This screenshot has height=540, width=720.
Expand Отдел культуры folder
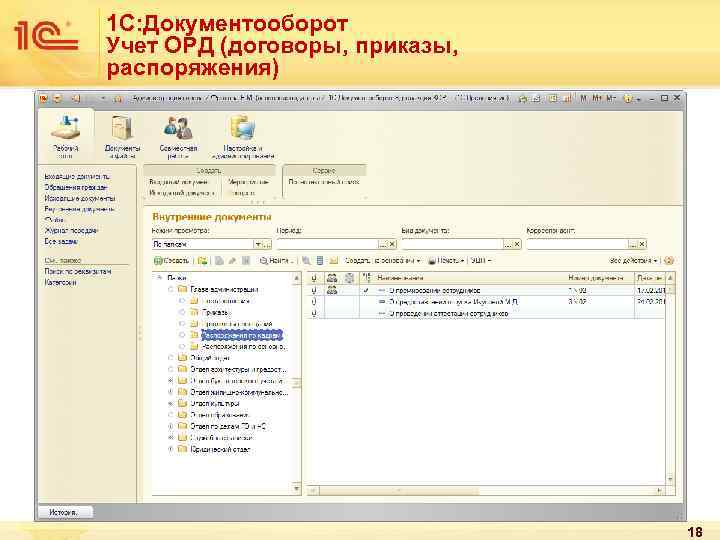(x=170, y=404)
